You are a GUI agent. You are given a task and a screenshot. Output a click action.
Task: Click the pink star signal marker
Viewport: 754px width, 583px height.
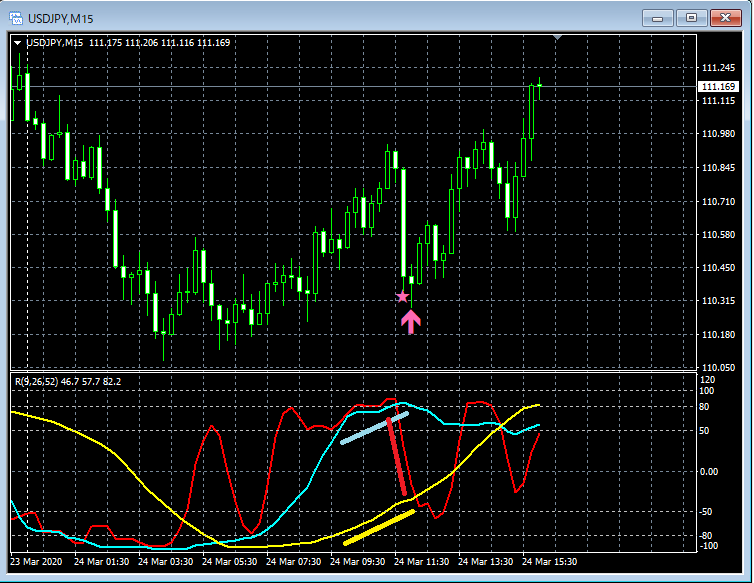tap(402, 296)
